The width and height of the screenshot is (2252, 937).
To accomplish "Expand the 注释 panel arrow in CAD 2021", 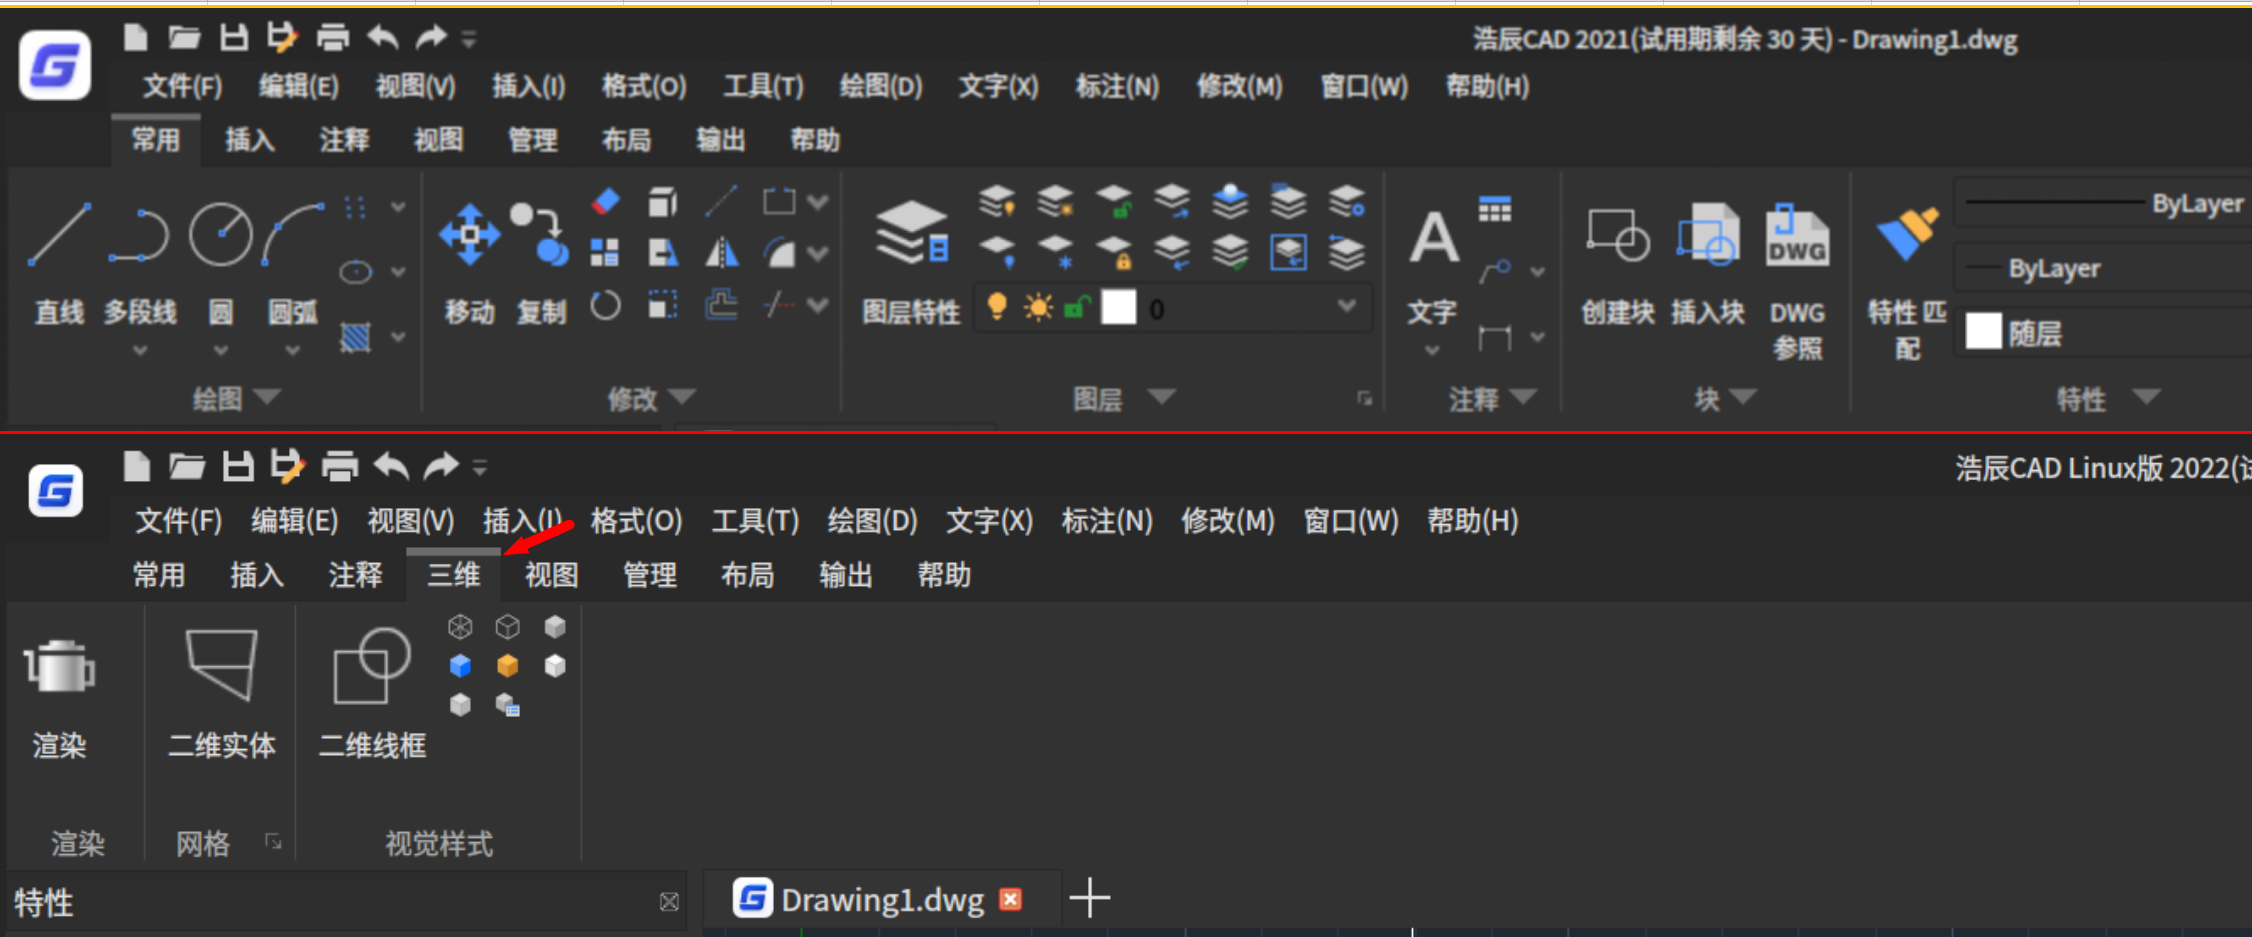I will click(1523, 397).
